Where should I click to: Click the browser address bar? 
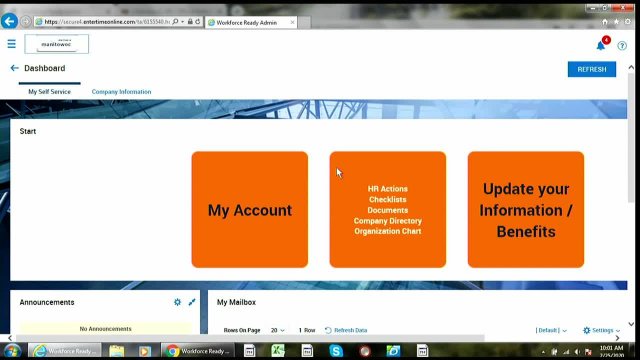tap(106, 22)
